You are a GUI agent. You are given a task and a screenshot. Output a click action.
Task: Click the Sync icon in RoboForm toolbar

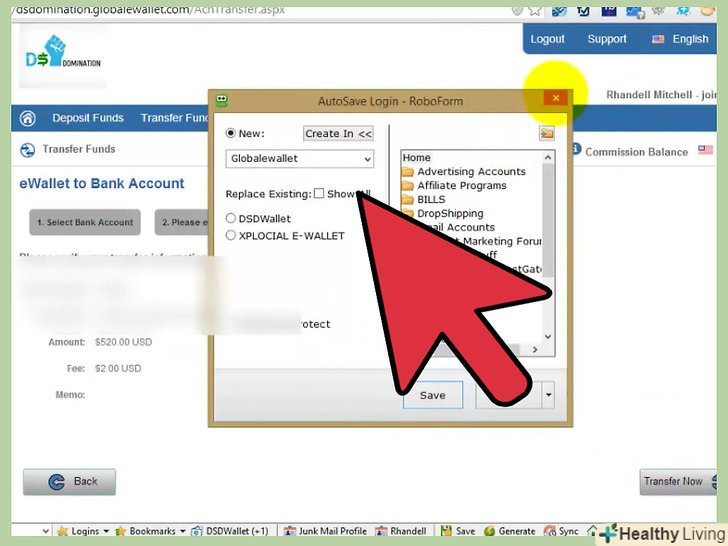pyautogui.click(x=550, y=530)
